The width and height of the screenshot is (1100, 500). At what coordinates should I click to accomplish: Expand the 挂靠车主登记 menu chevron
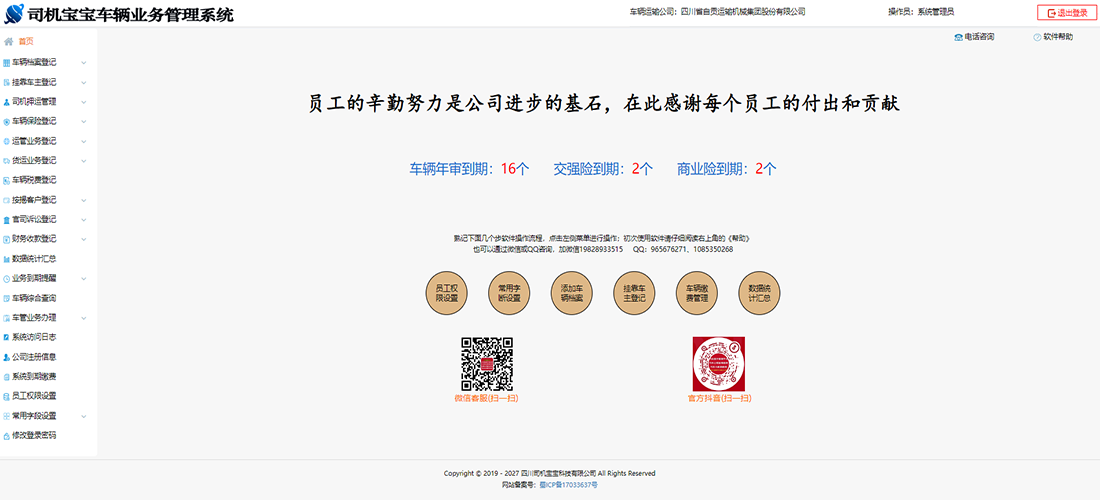click(83, 82)
